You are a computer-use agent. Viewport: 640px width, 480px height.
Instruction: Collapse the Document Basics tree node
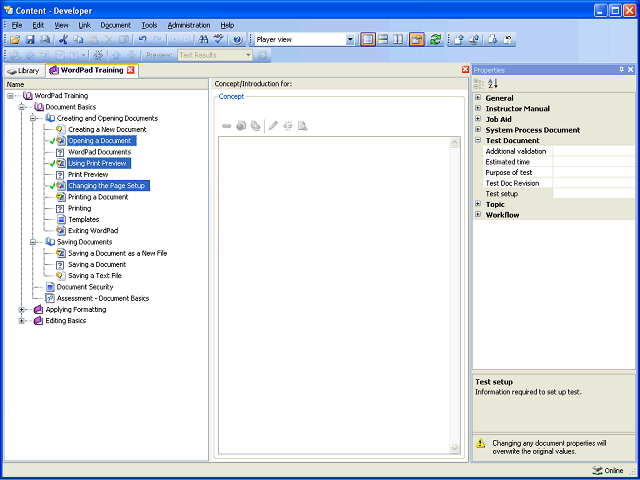coord(22,107)
